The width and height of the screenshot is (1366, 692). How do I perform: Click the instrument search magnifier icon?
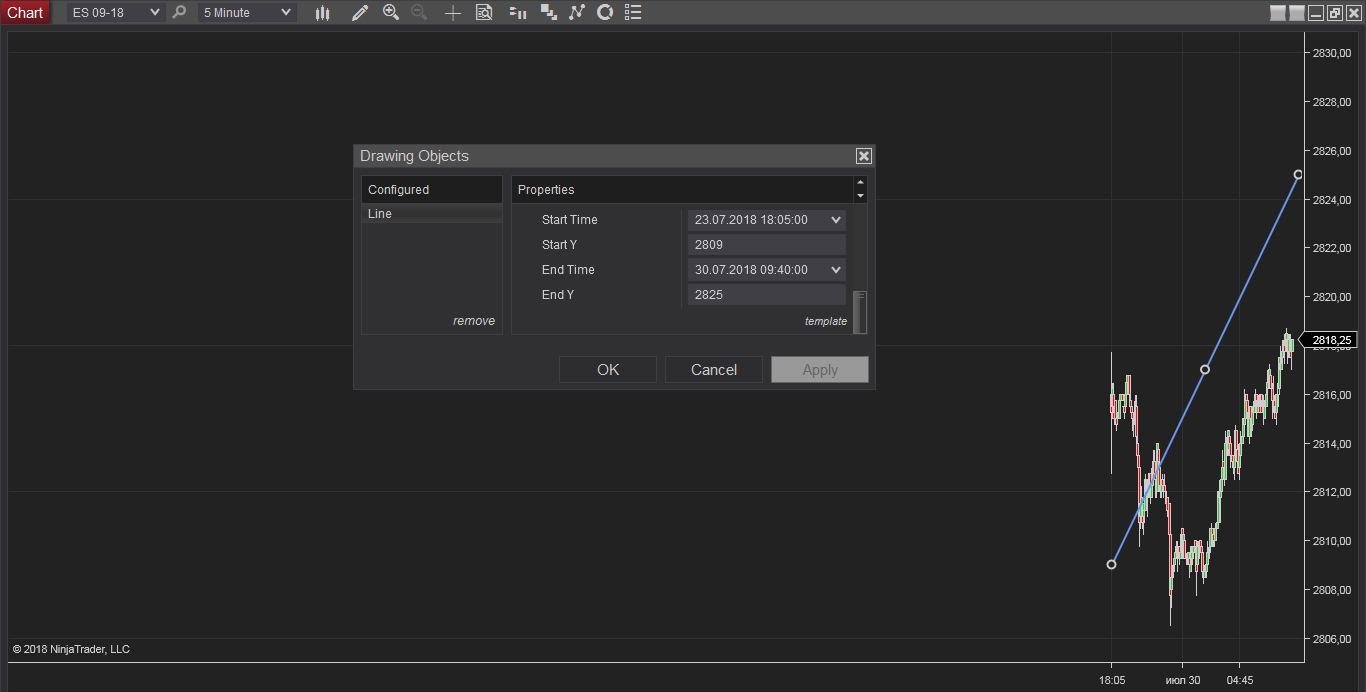tap(179, 12)
